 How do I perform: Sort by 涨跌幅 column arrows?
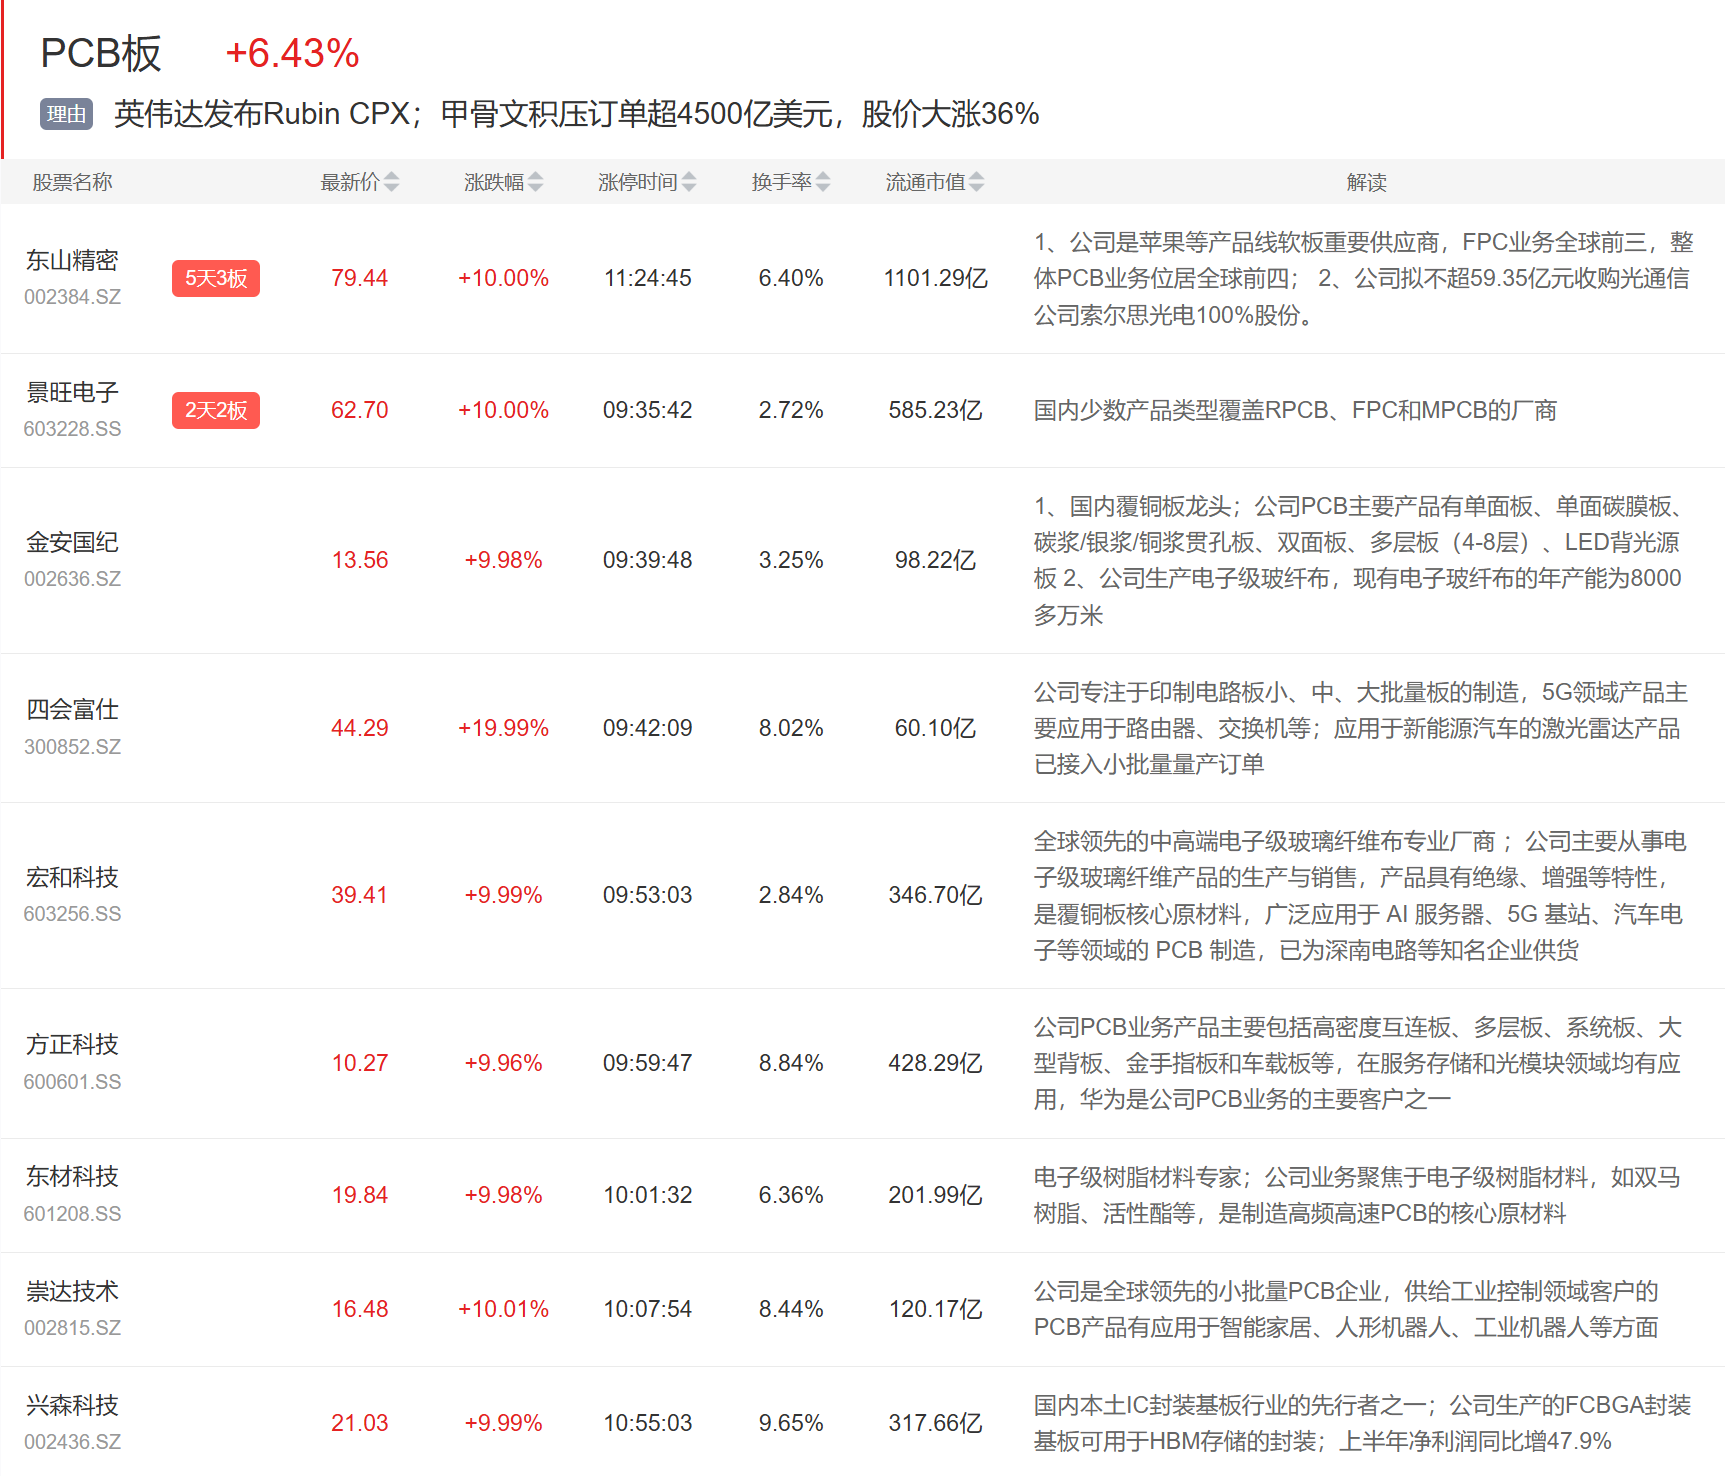535,182
